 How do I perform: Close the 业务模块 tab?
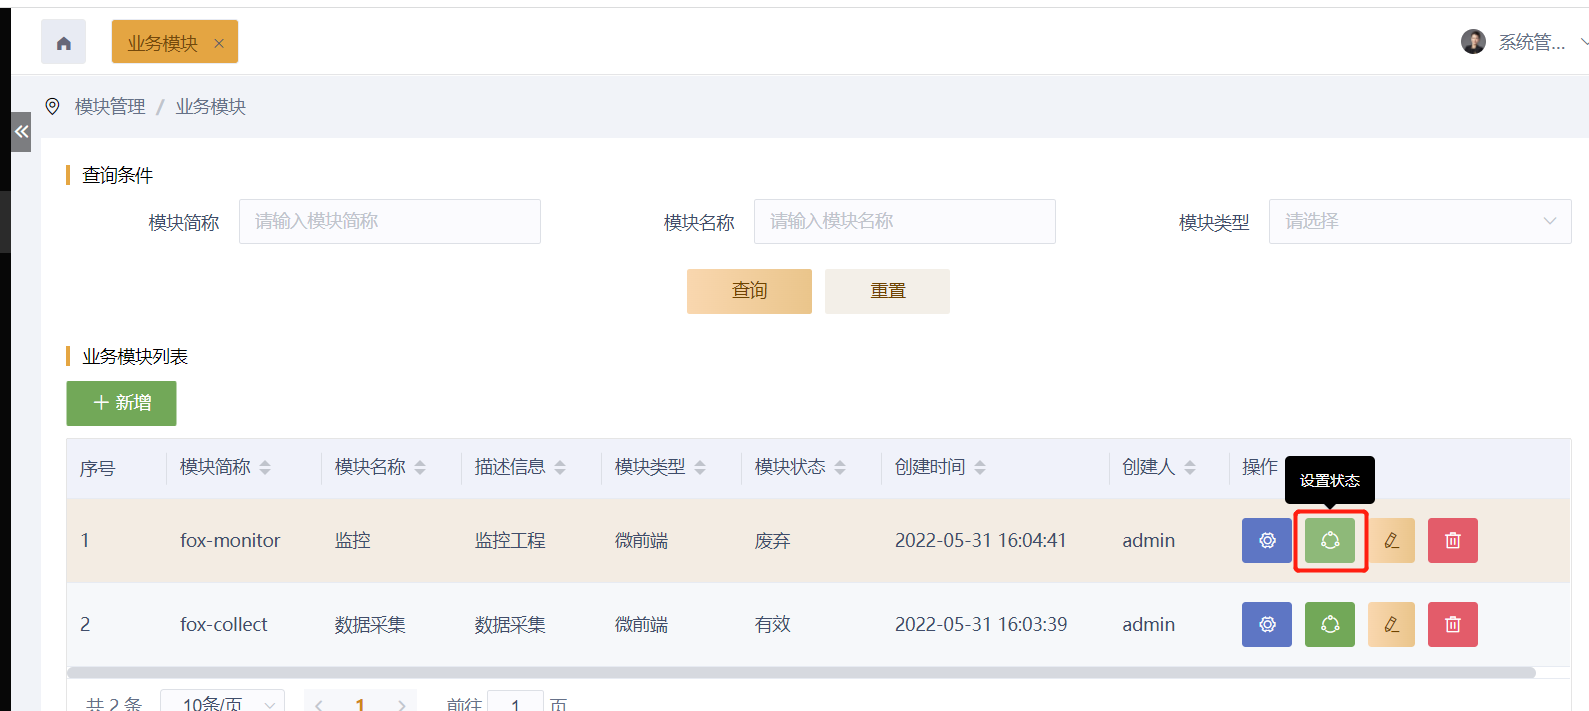click(x=219, y=43)
